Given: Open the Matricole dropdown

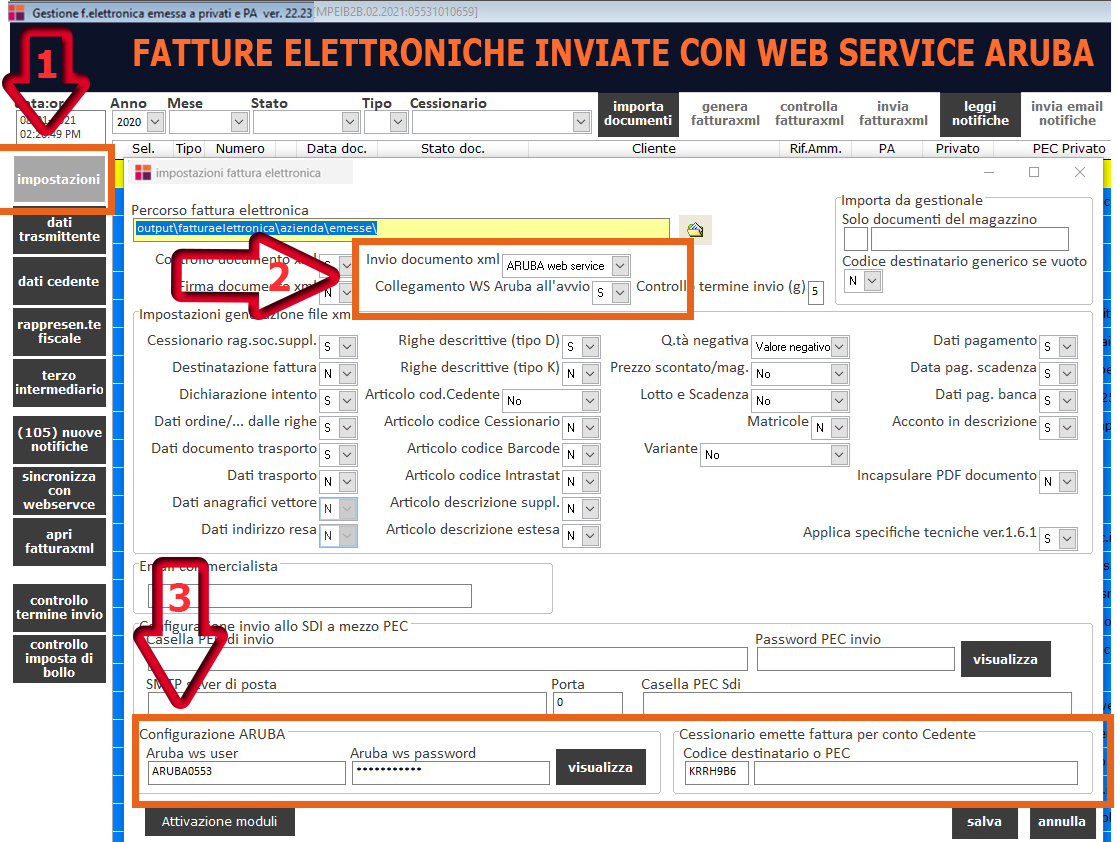Looking at the screenshot, I should [840, 427].
